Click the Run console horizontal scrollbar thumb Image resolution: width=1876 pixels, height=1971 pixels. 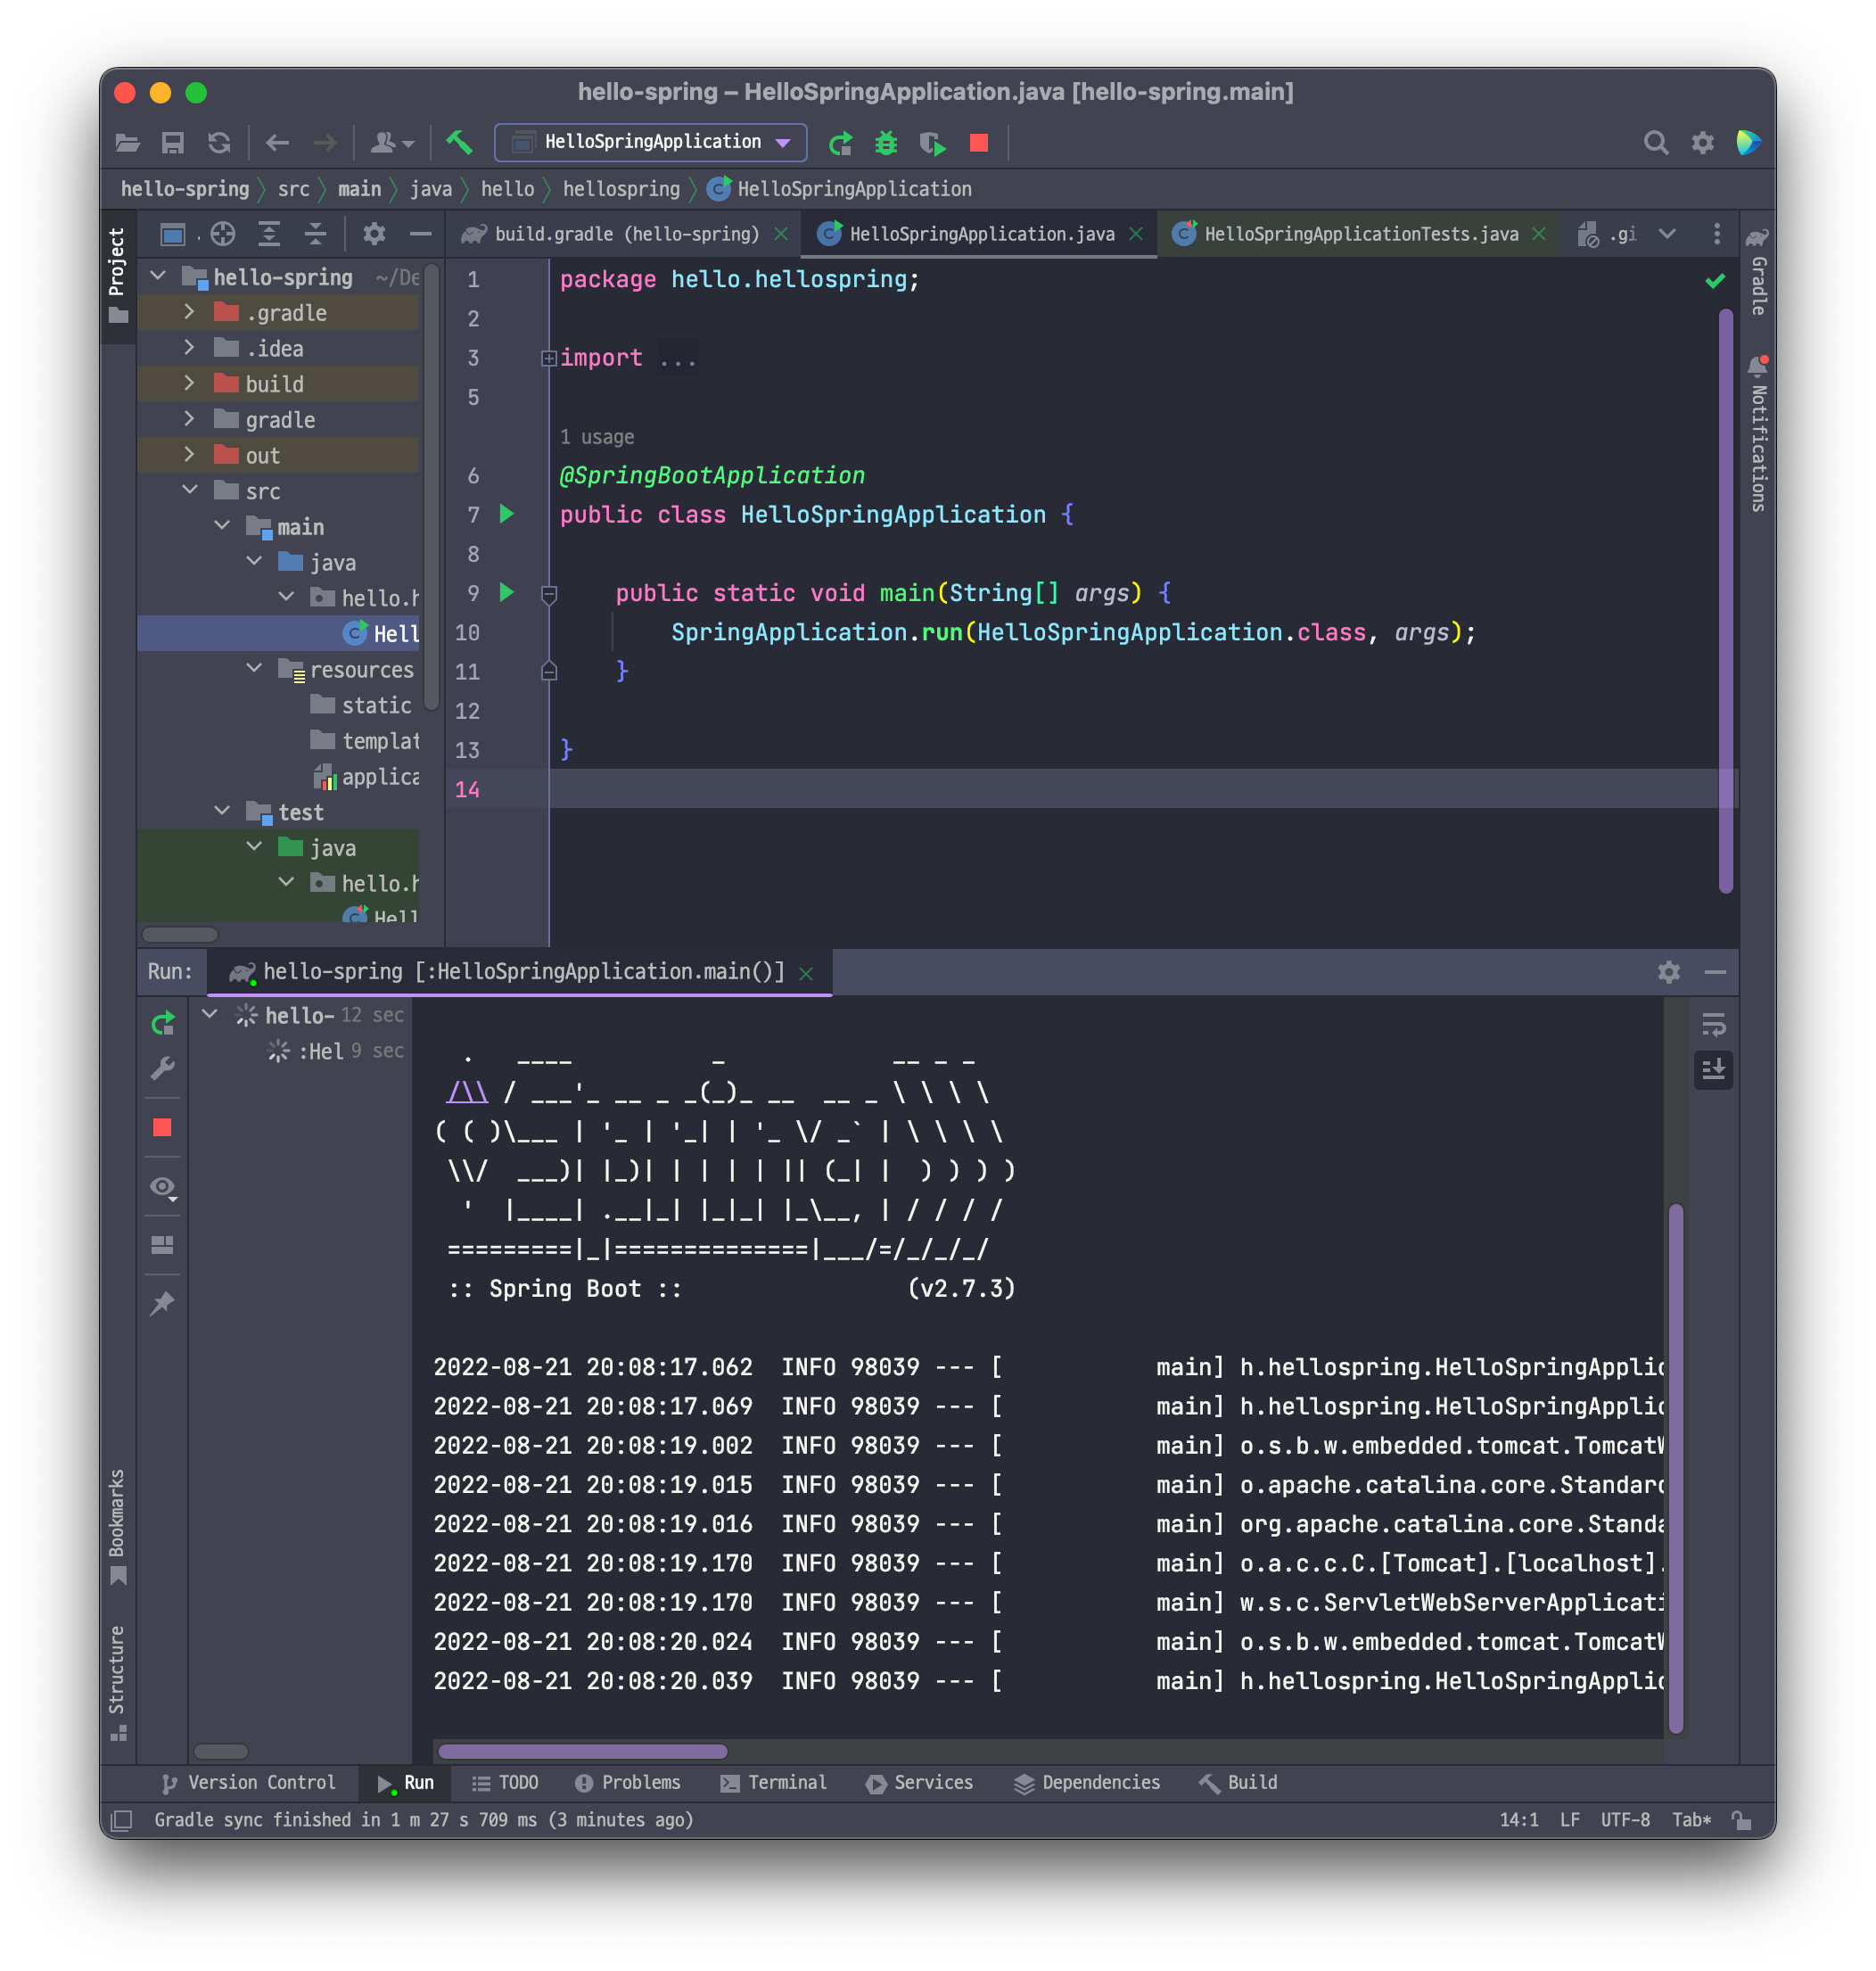click(x=583, y=1751)
